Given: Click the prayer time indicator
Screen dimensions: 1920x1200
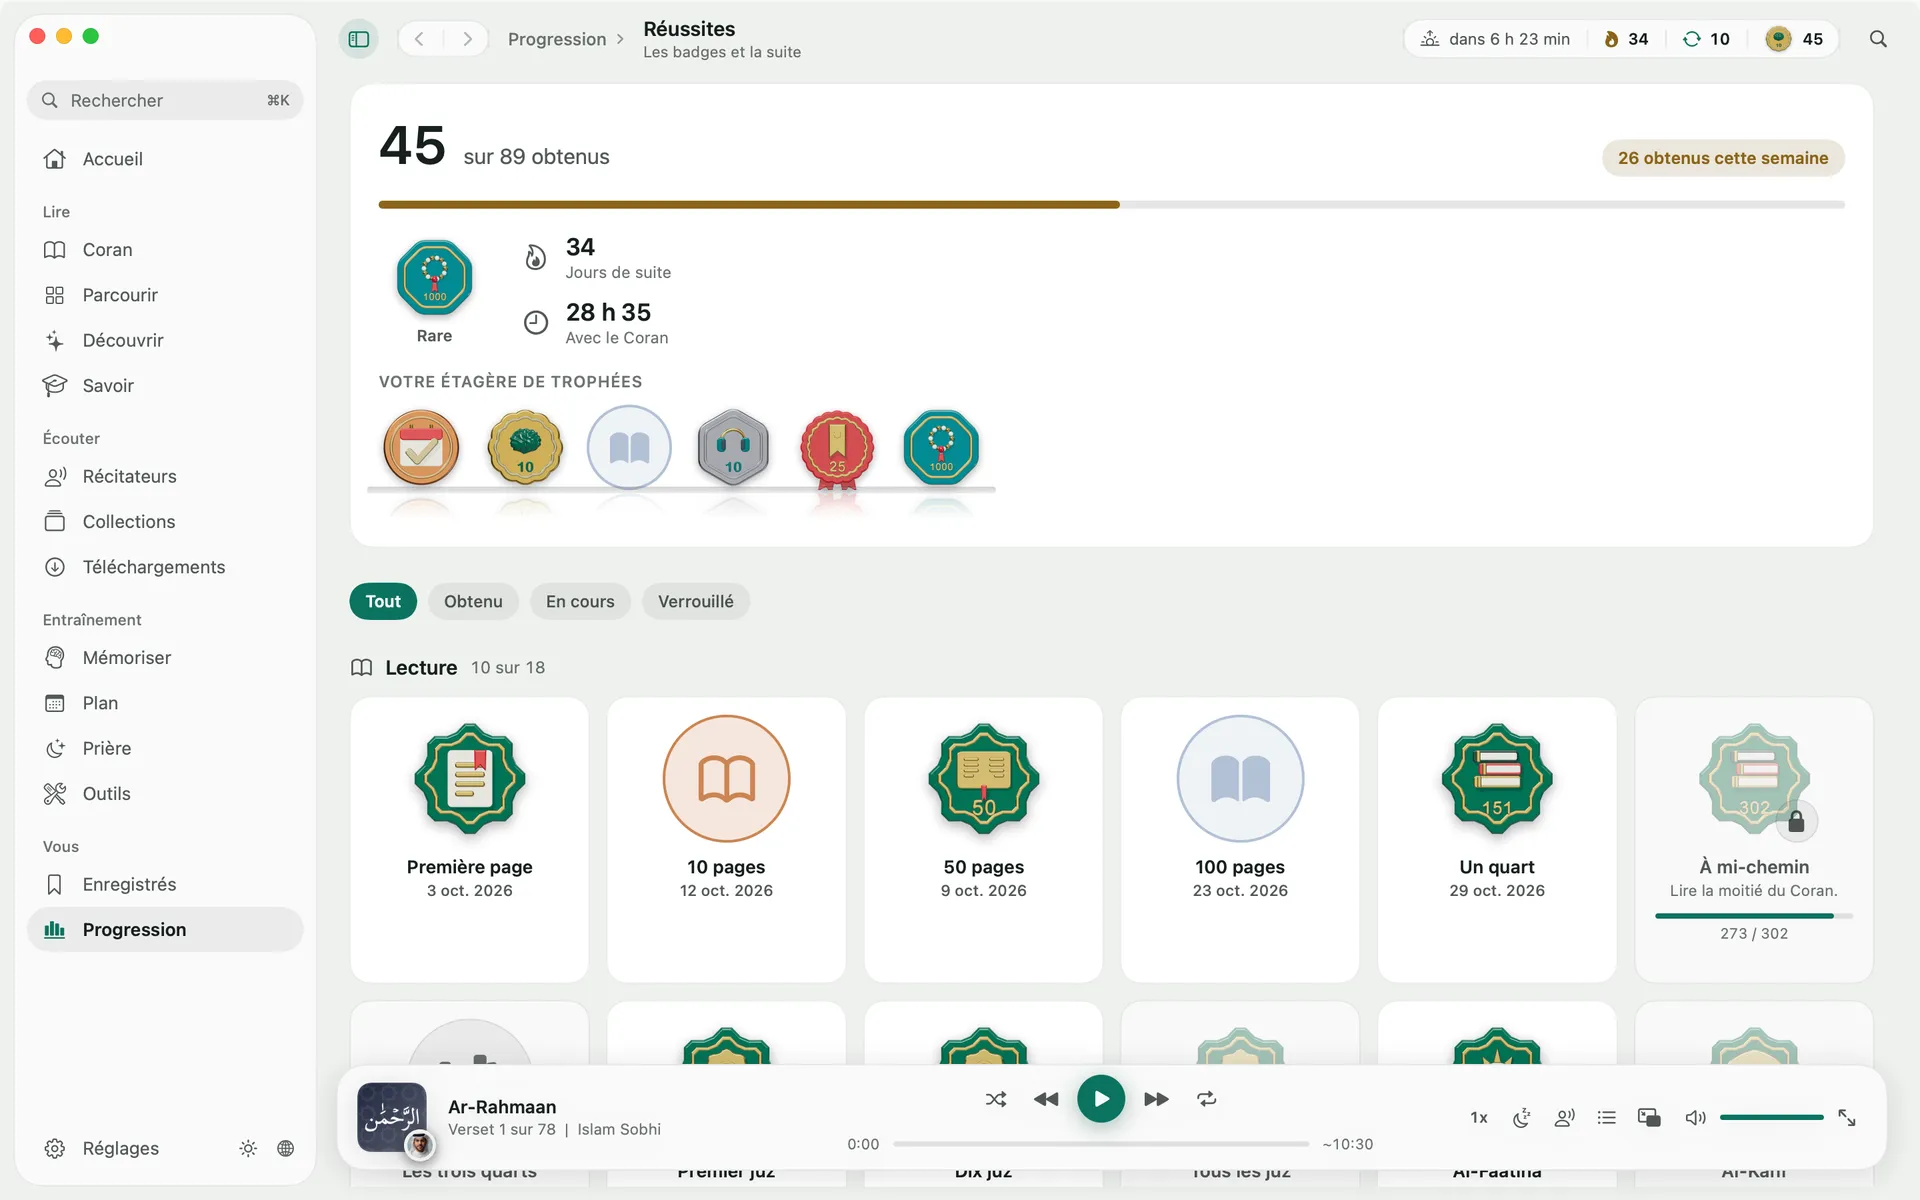Looking at the screenshot, I should pyautogui.click(x=1495, y=39).
